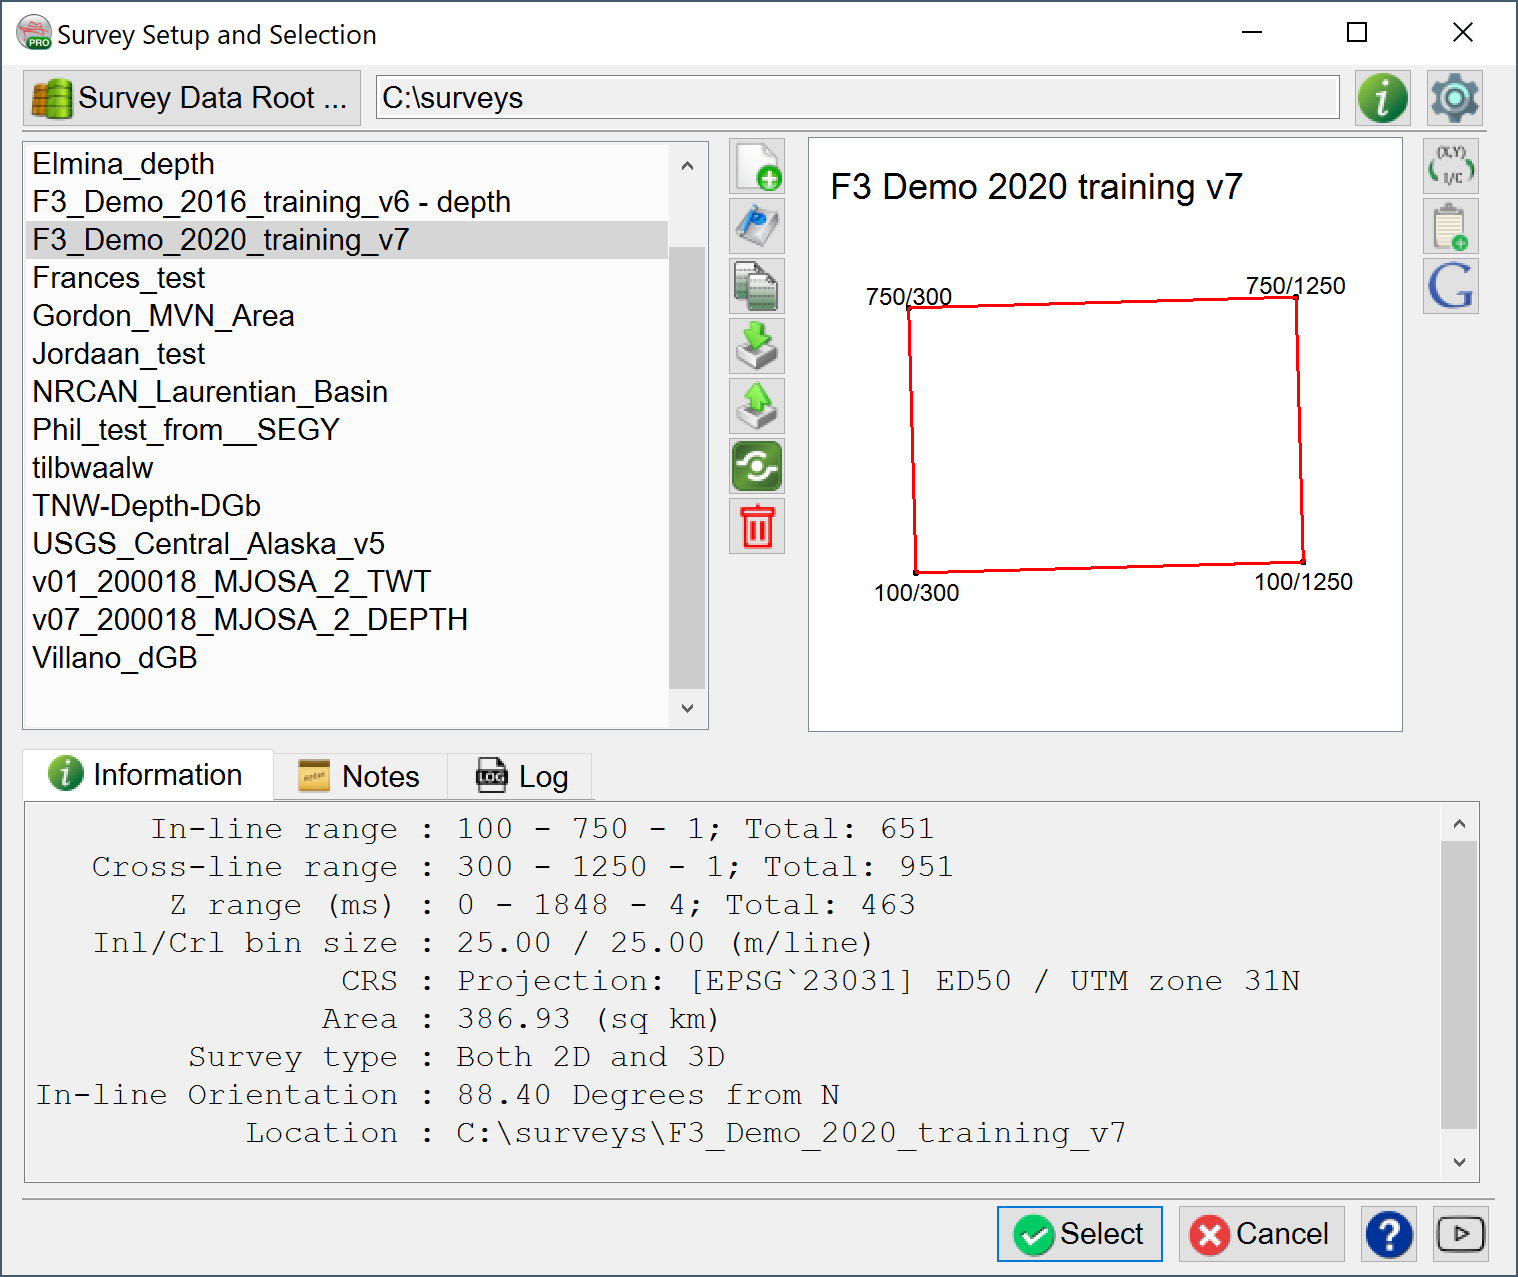Open the Log tab

(x=522, y=777)
